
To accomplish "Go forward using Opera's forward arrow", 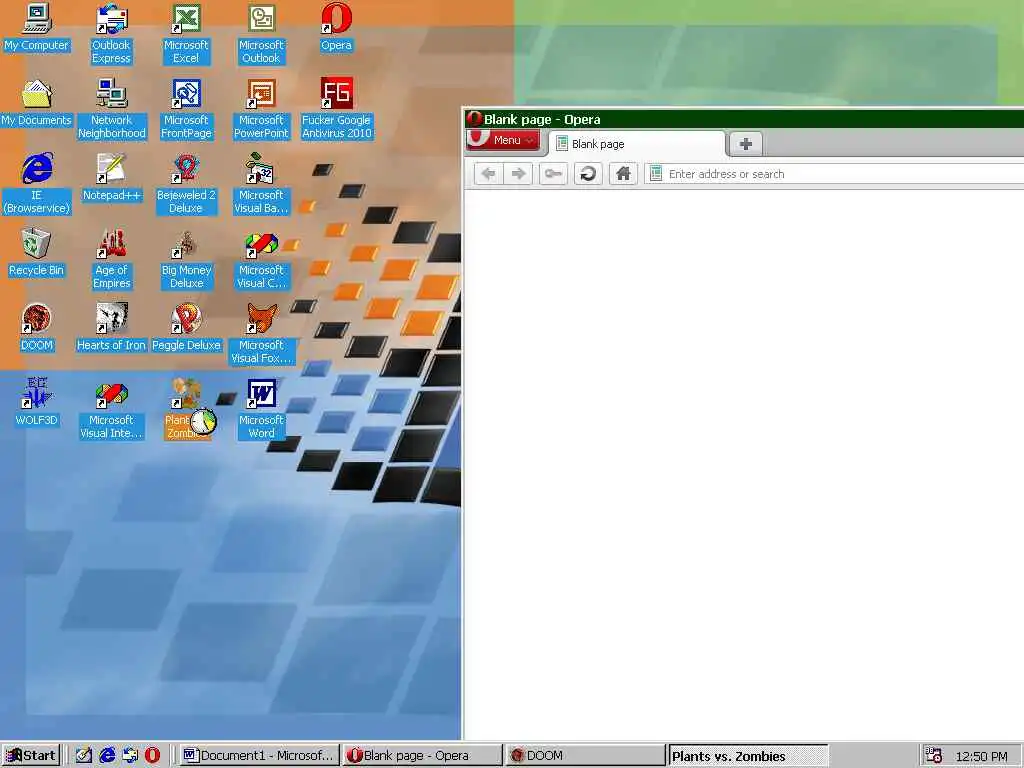I will pos(519,174).
